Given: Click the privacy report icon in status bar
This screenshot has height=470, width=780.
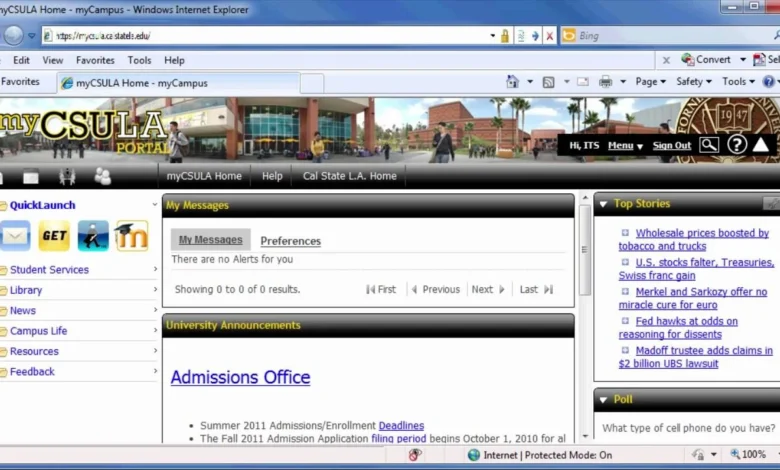Looking at the screenshot, I should [x=415, y=455].
